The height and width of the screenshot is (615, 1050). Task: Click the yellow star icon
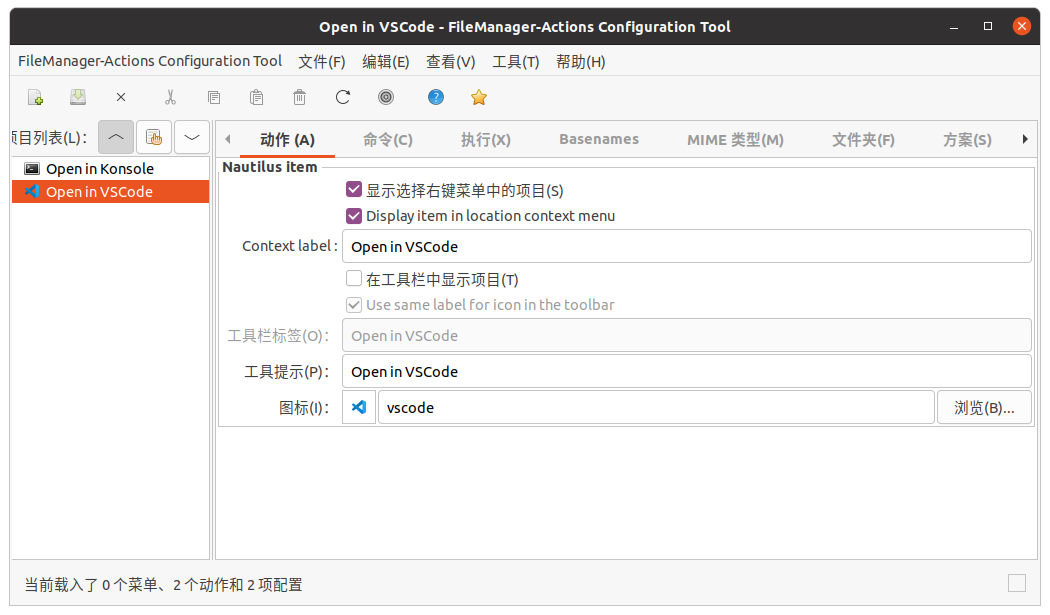479,97
